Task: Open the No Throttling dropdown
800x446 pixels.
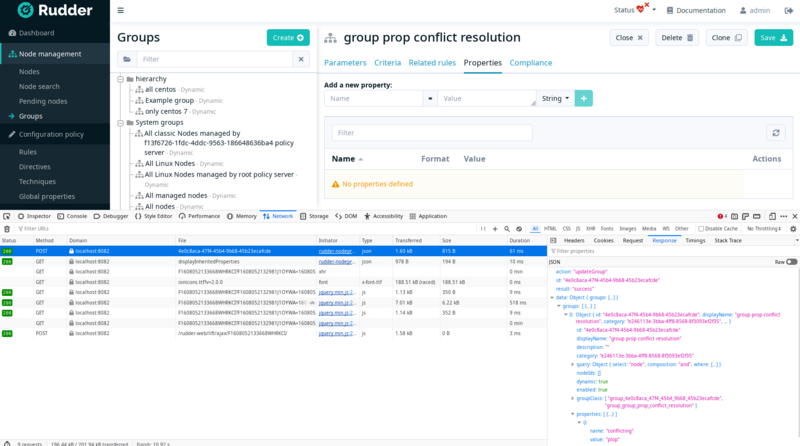Action: coord(764,229)
